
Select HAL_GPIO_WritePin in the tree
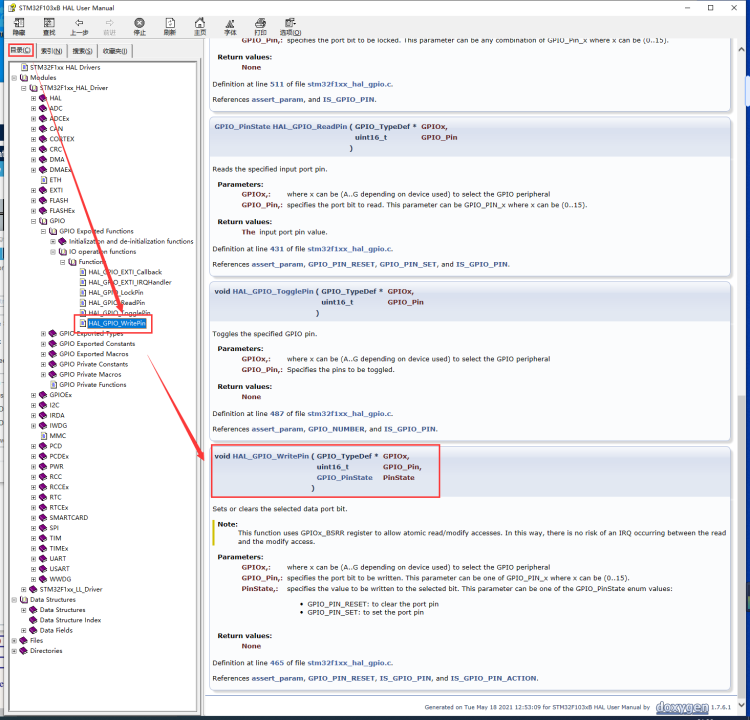click(117, 323)
